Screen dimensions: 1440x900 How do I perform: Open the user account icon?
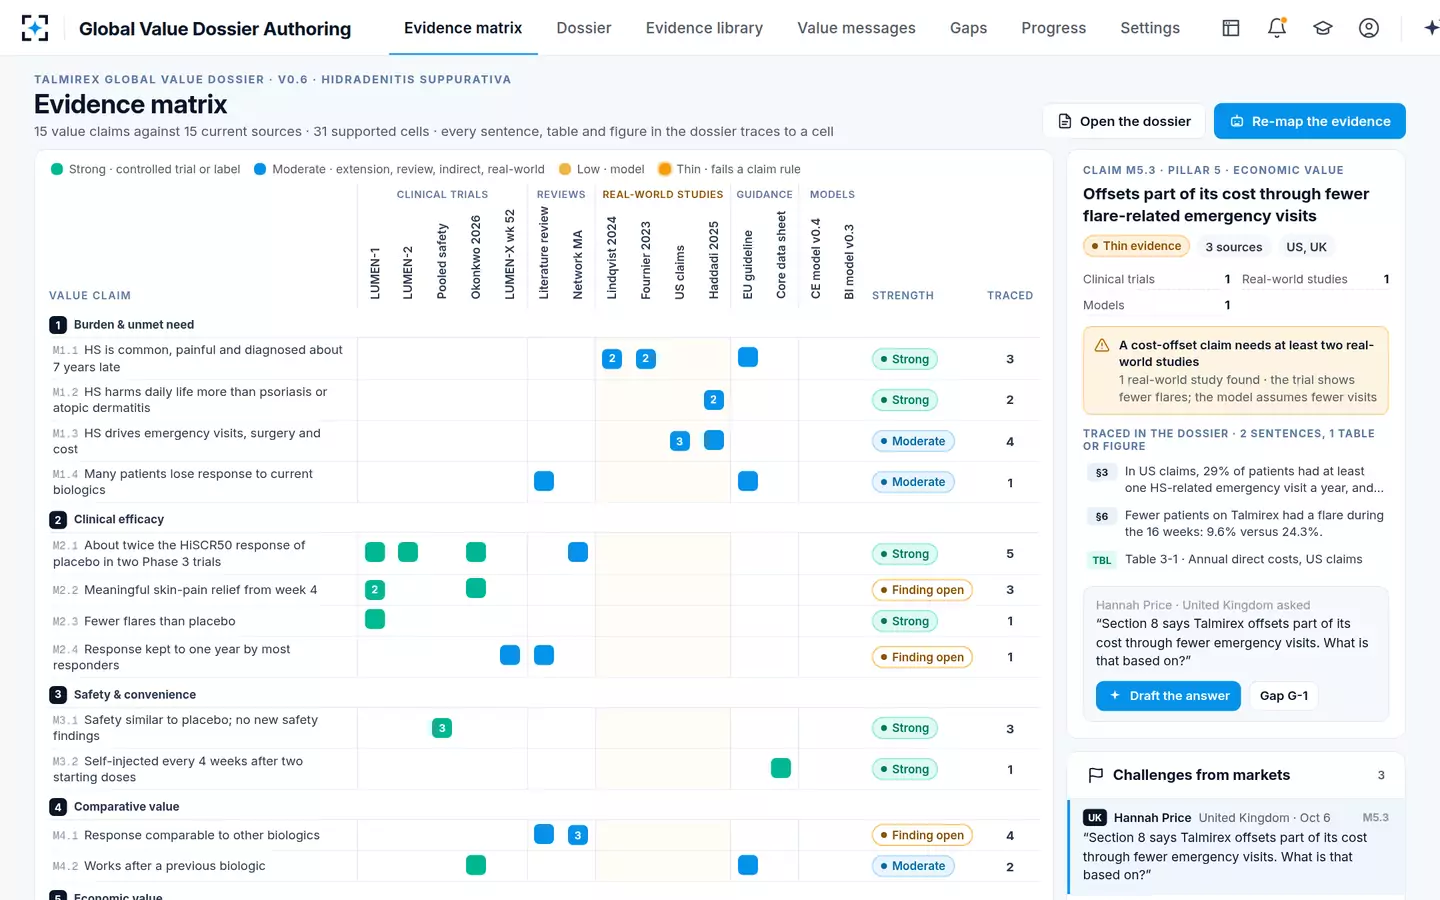click(x=1369, y=28)
